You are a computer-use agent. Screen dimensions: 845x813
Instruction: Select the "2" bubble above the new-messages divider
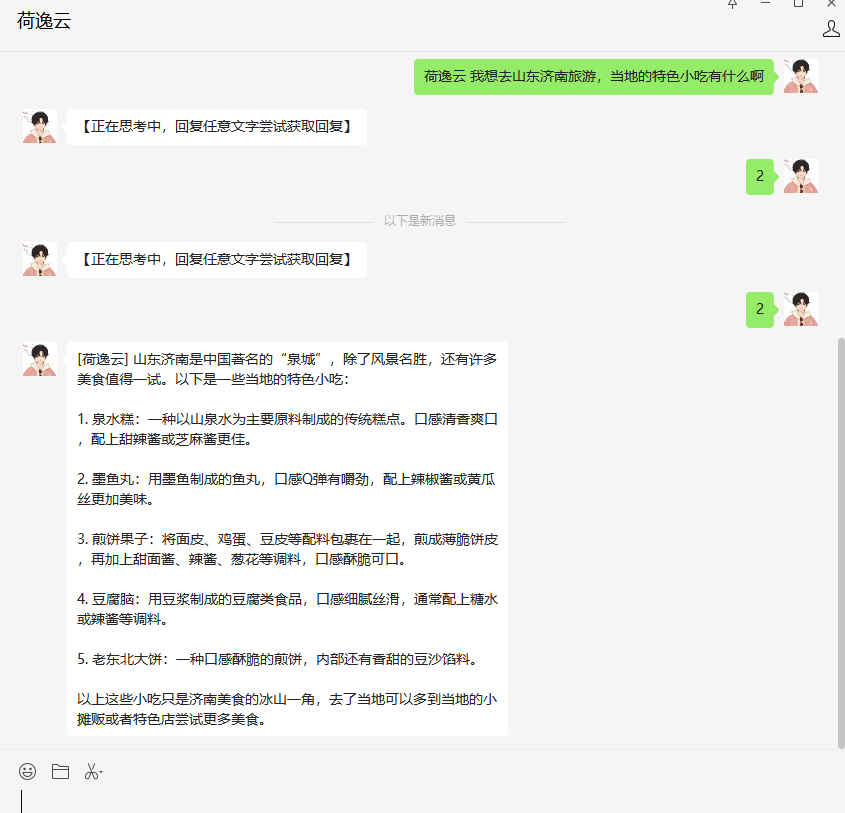coord(760,176)
